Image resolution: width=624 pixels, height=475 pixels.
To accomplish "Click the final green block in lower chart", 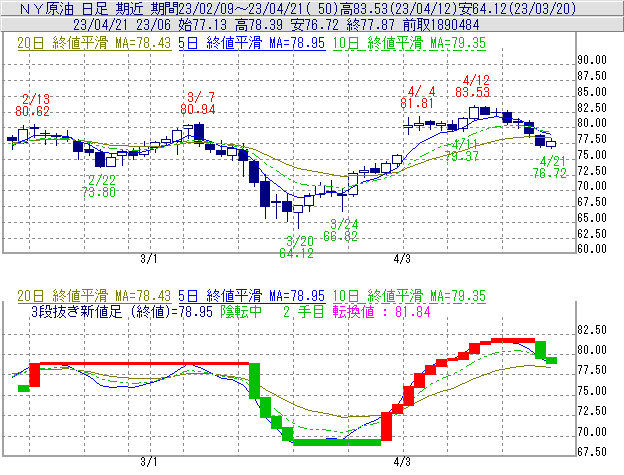I will 551,360.
